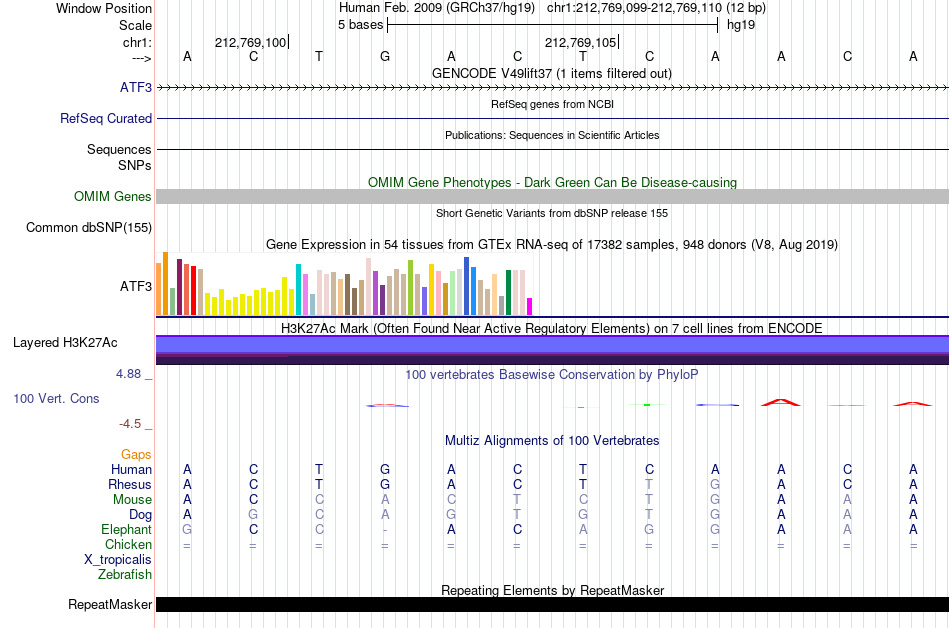This screenshot has width=950, height=628.
Task: Click the large red PhyloP conservation peak
Action: (781, 402)
